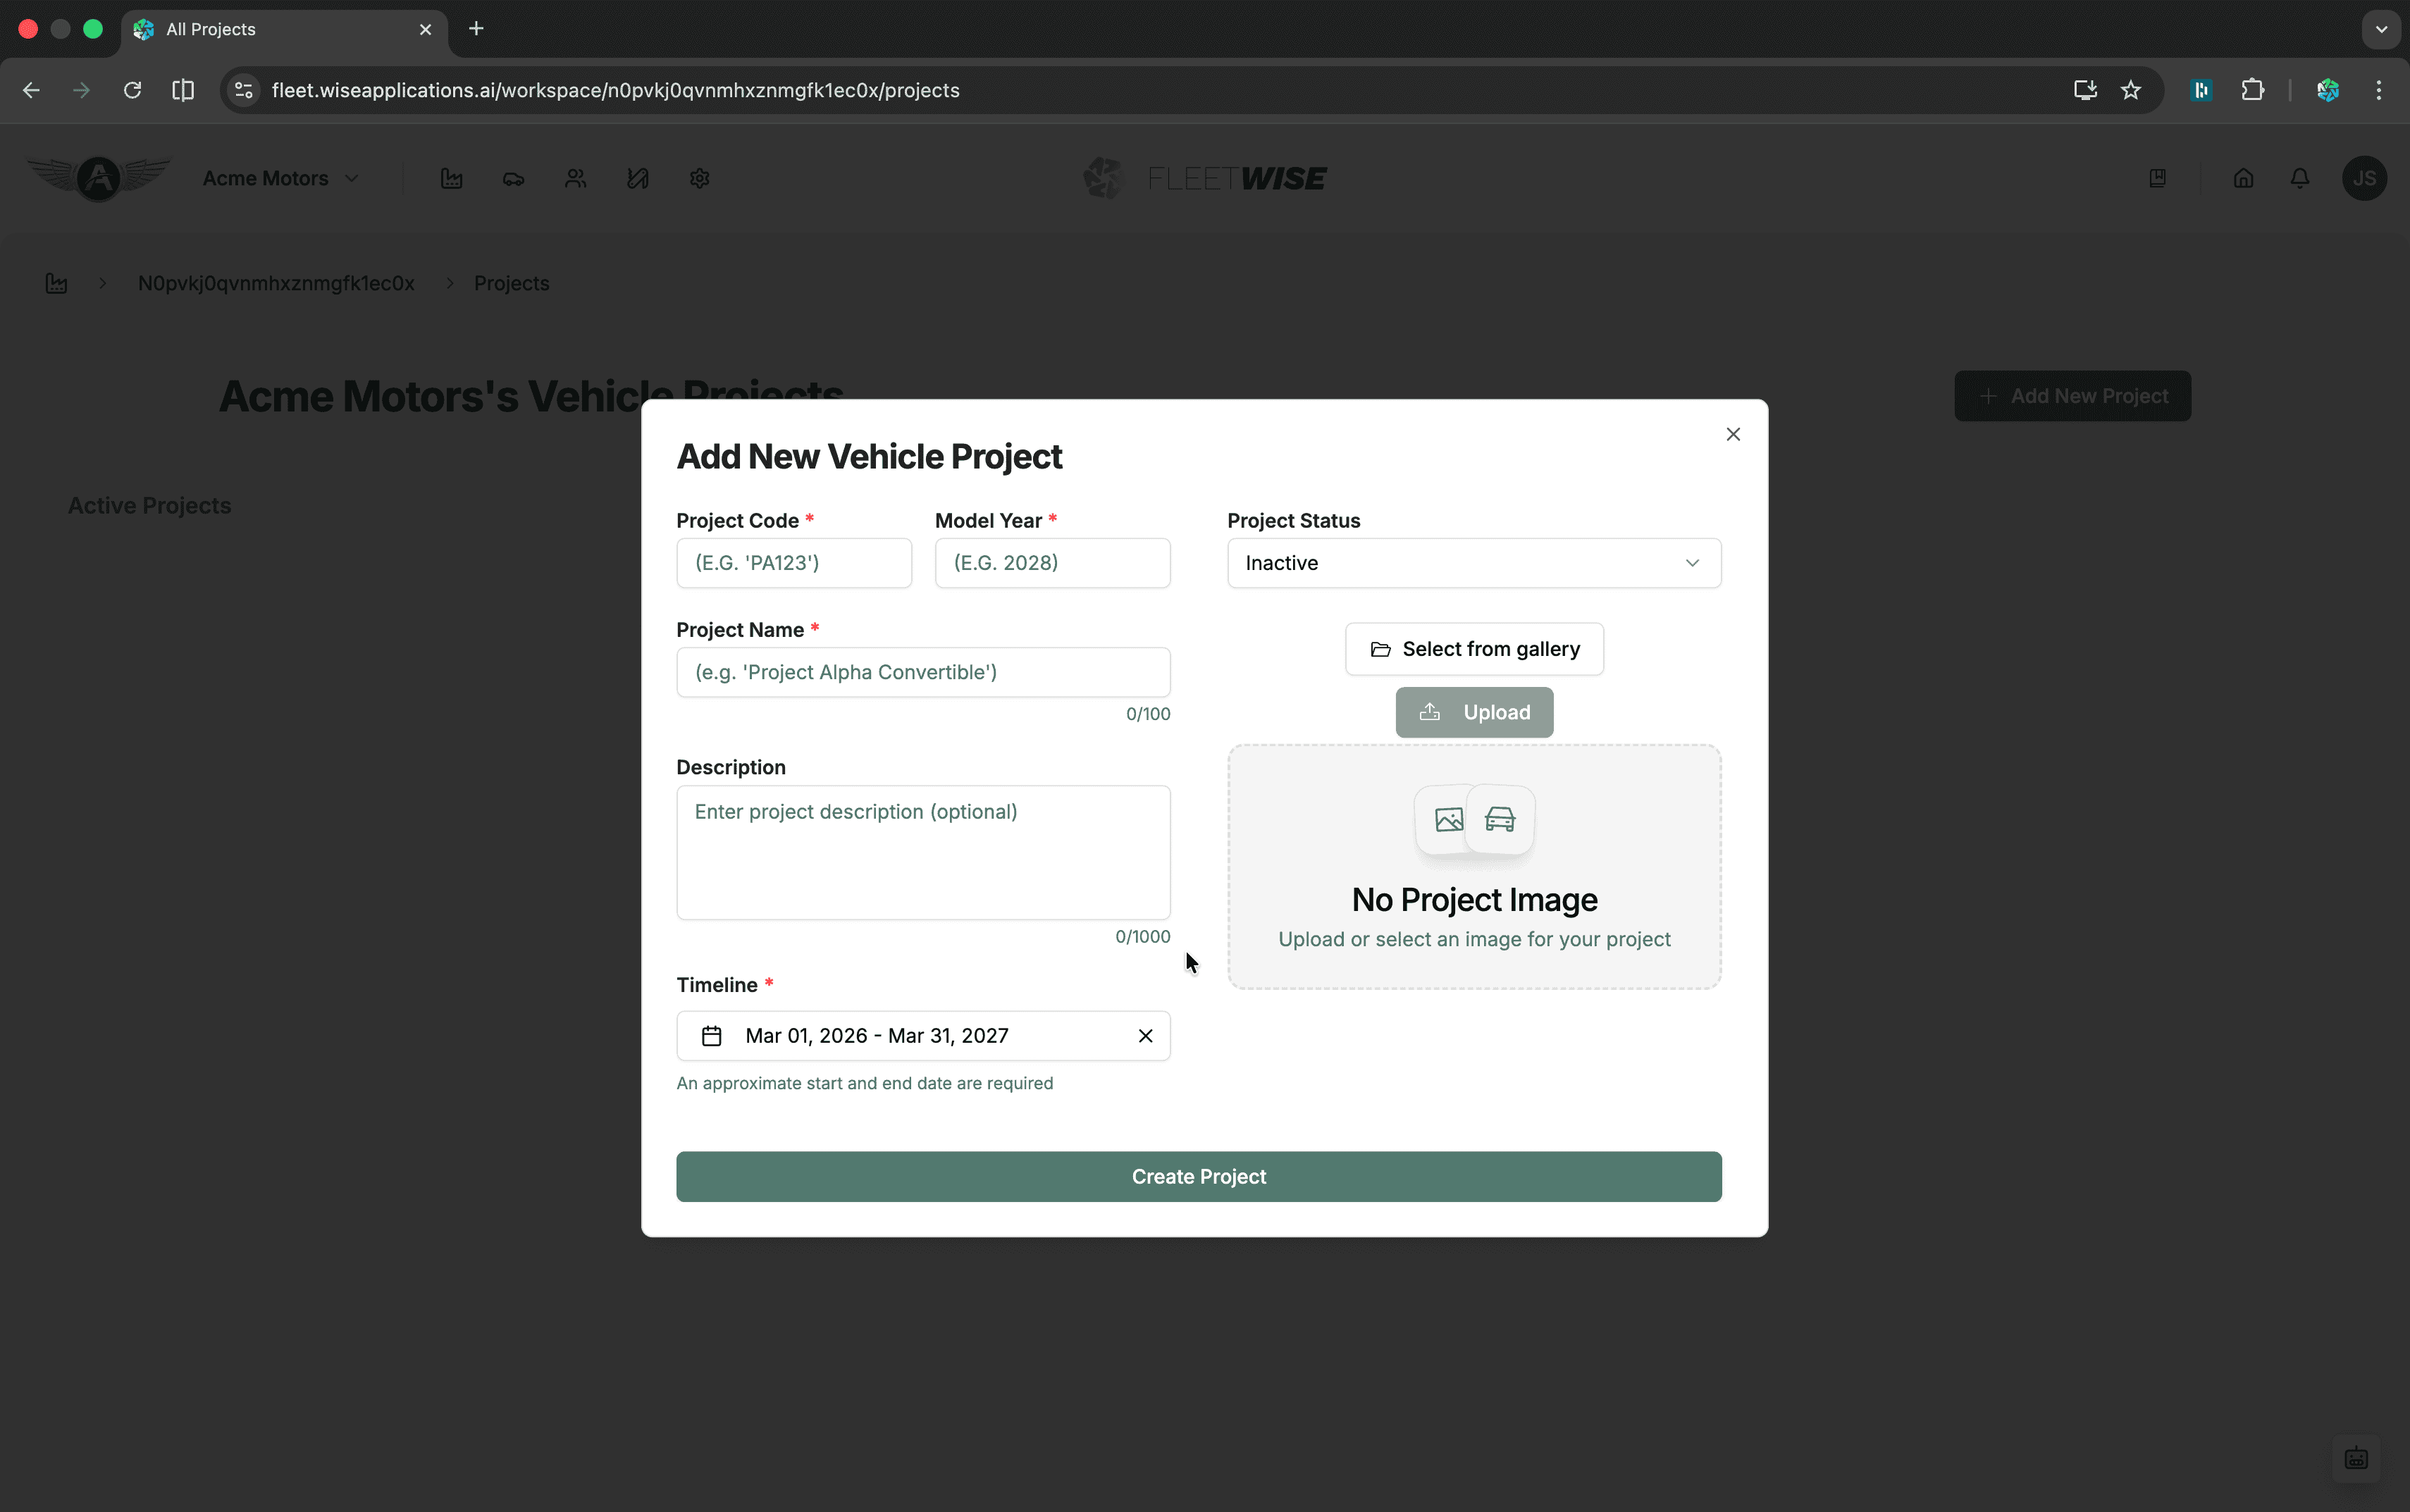Open a new browser tab
This screenshot has height=1512, width=2410.
pyautogui.click(x=476, y=29)
